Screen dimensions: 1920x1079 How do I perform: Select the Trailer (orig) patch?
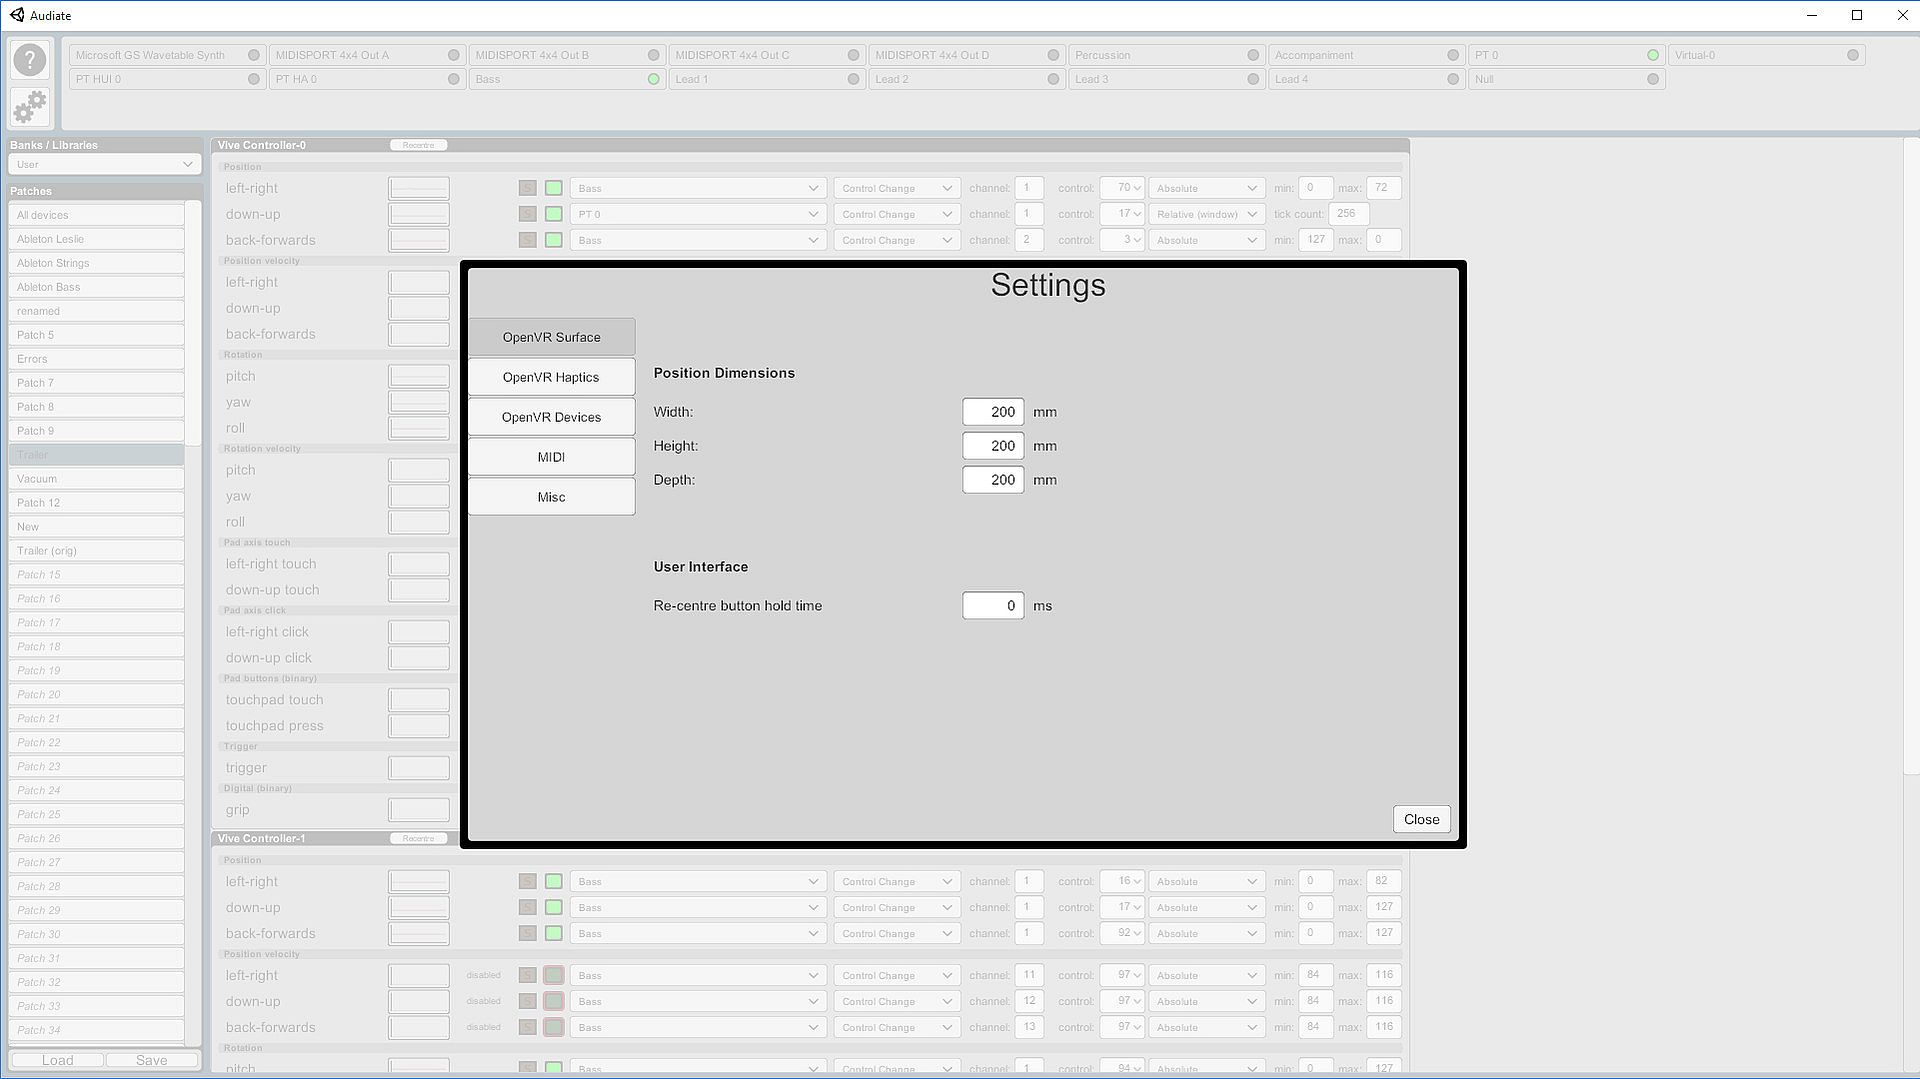point(96,551)
